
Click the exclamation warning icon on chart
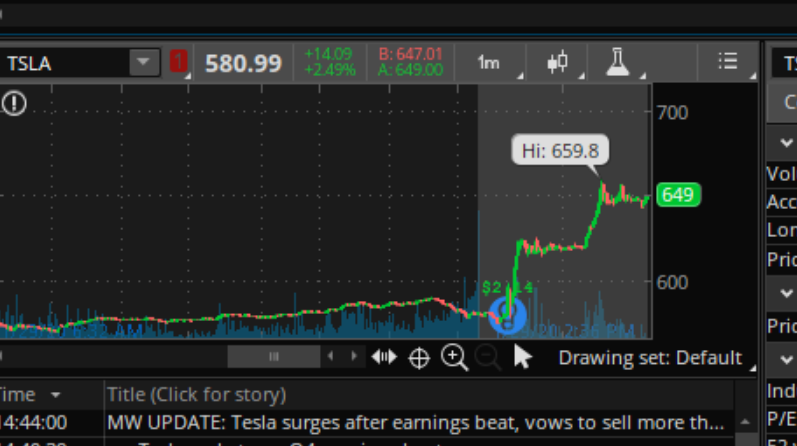click(x=14, y=103)
